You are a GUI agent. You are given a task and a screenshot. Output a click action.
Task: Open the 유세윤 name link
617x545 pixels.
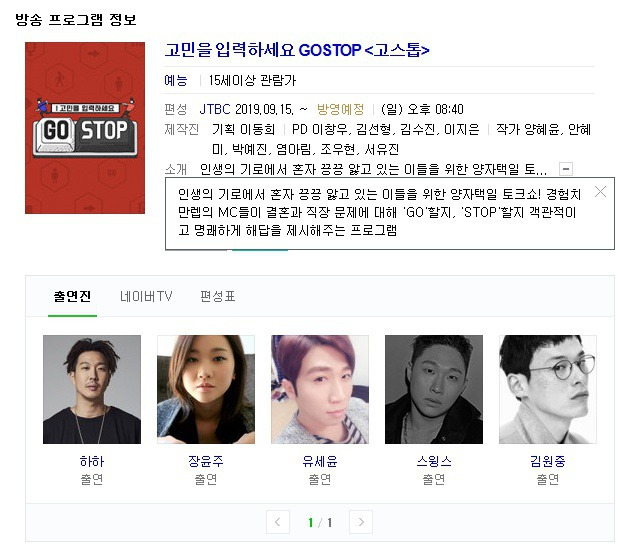pyautogui.click(x=320, y=461)
